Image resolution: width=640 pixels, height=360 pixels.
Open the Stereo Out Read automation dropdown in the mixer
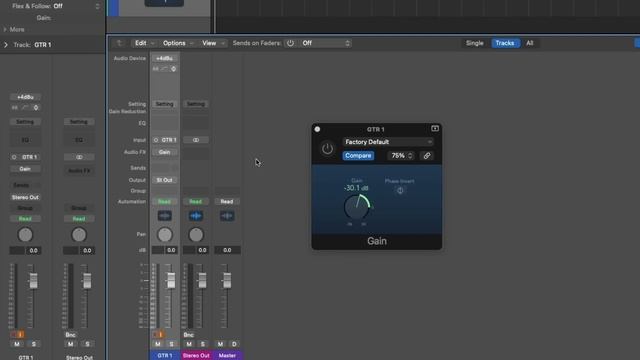coord(196,202)
